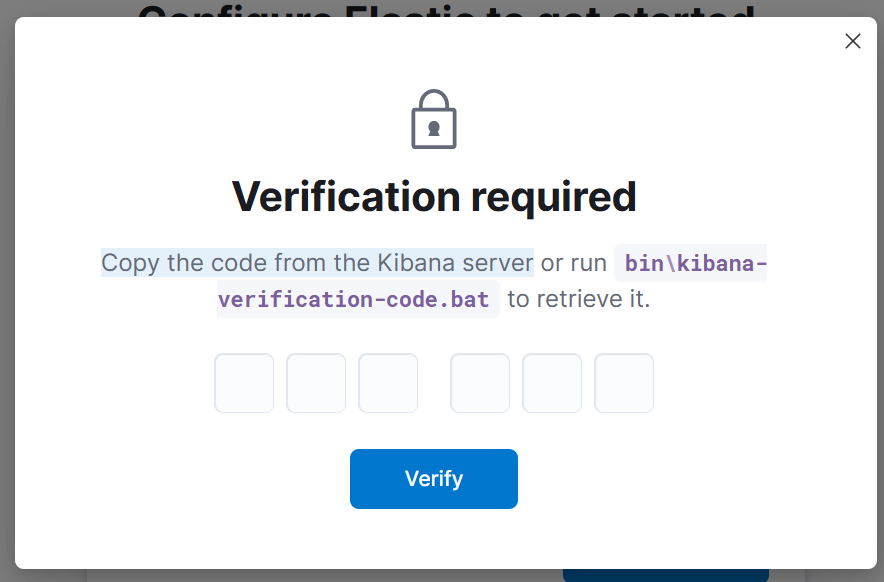Select the second verification code digit box
The width and height of the screenshot is (884, 582).
pyautogui.click(x=316, y=383)
